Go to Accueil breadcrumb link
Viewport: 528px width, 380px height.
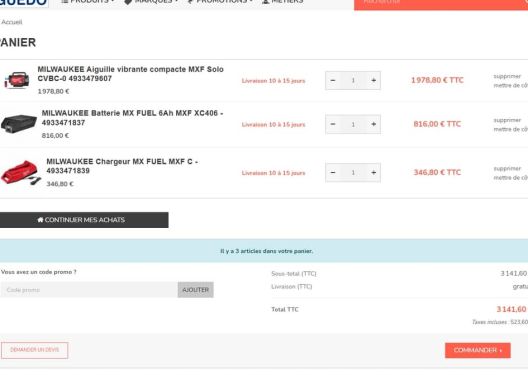[11, 22]
